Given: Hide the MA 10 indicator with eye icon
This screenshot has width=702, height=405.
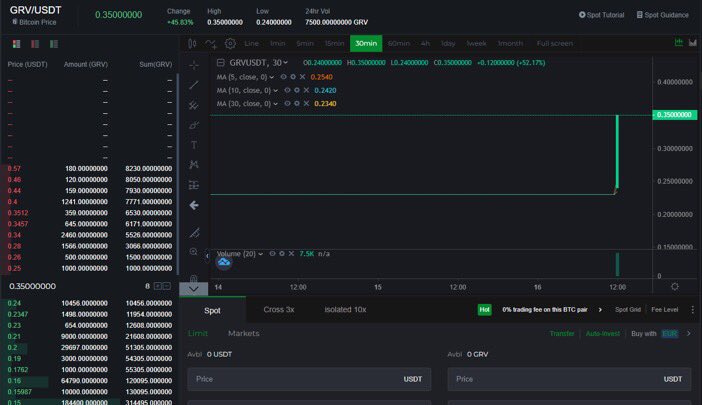Looking at the screenshot, I should pos(287,90).
